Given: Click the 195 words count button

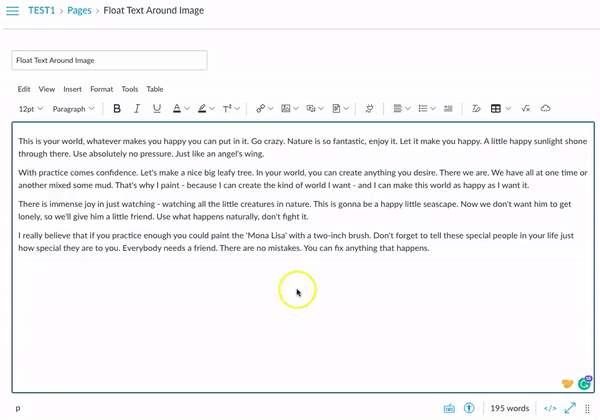Looking at the screenshot, I should click(510, 409).
